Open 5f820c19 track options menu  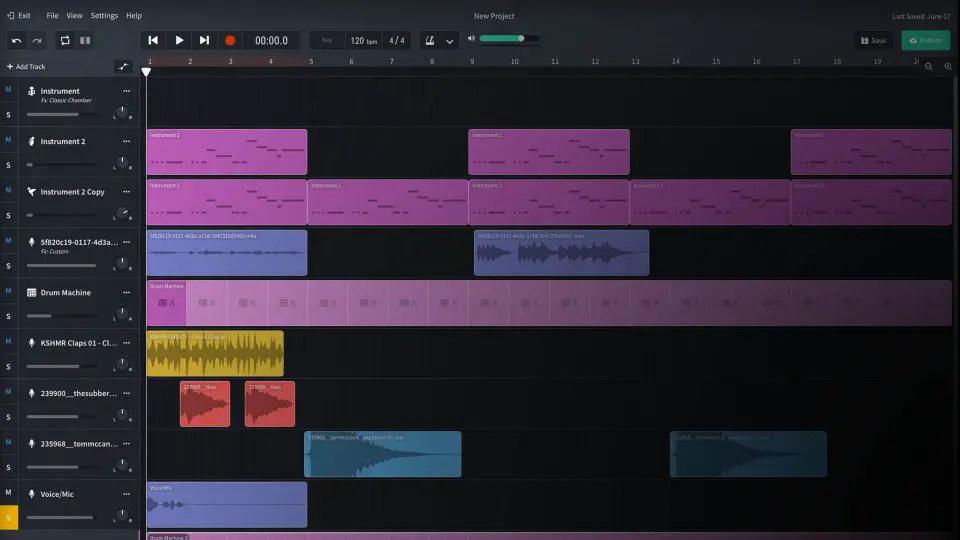[126, 242]
